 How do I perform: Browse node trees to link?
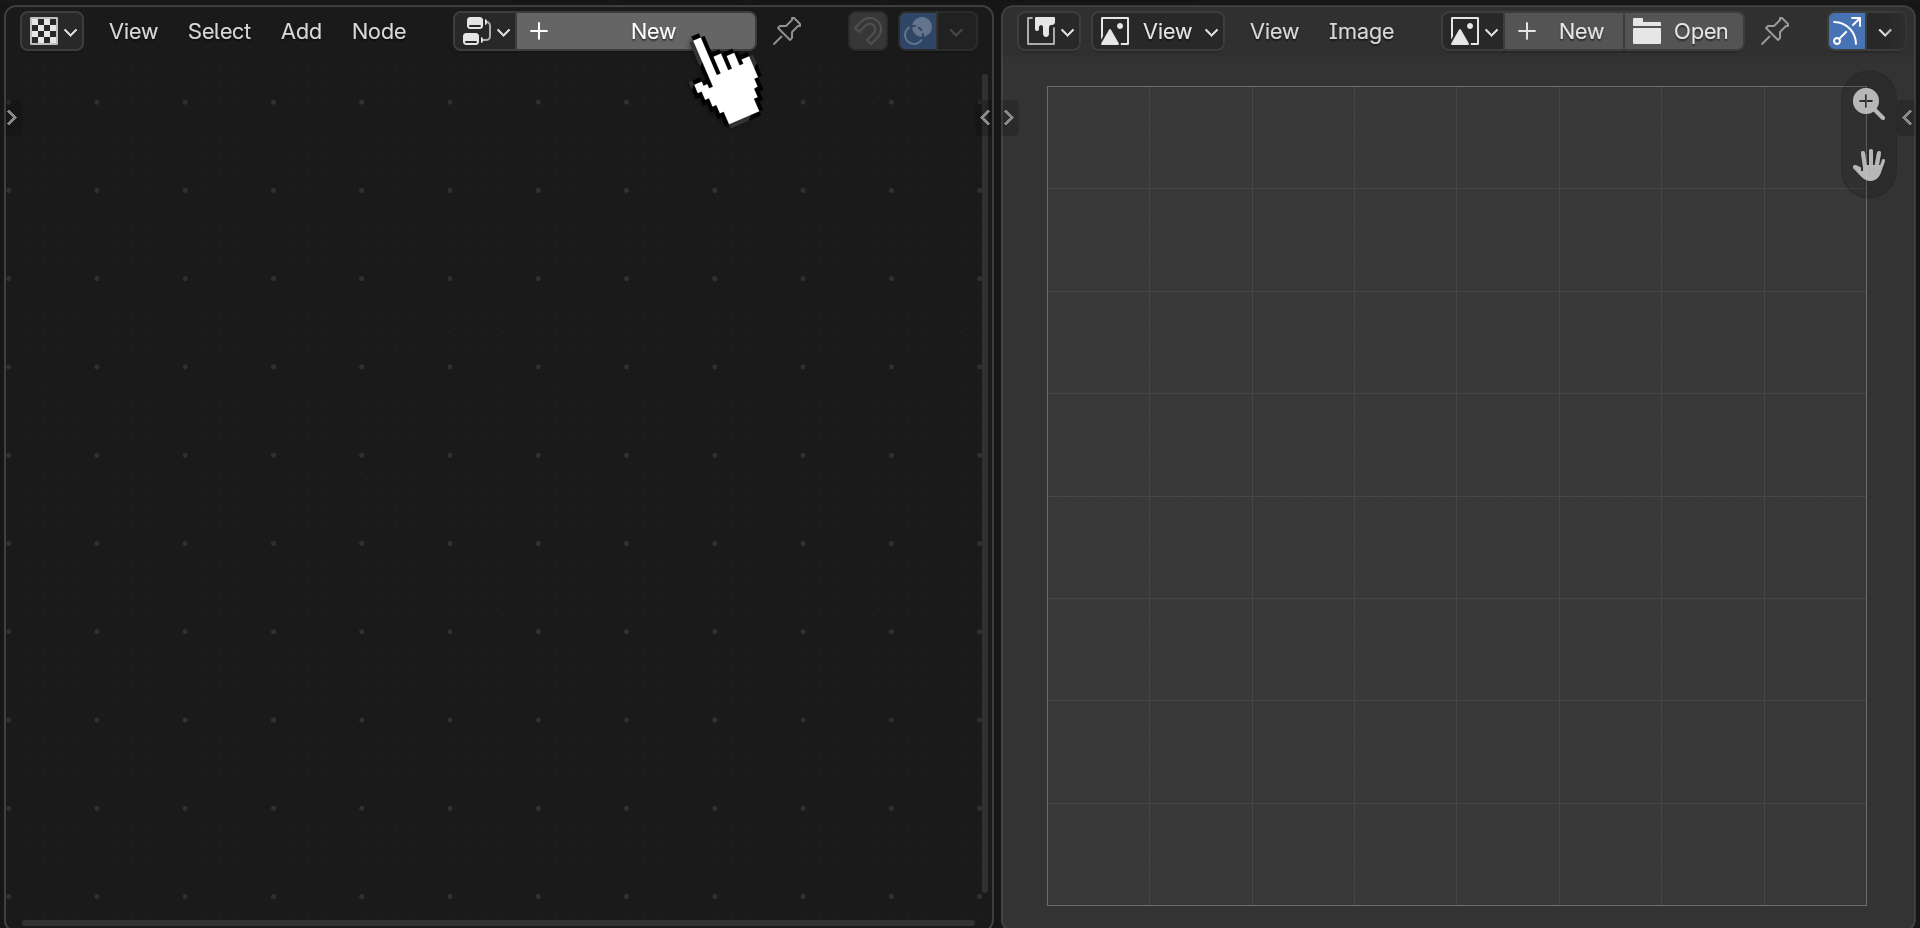click(486, 32)
